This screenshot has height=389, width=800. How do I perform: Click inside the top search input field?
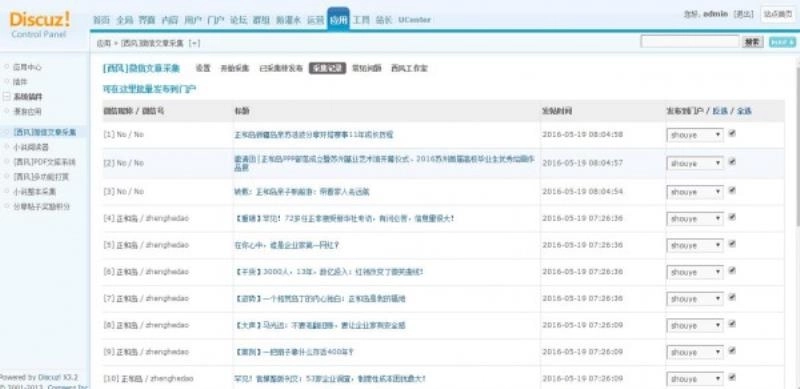(689, 42)
